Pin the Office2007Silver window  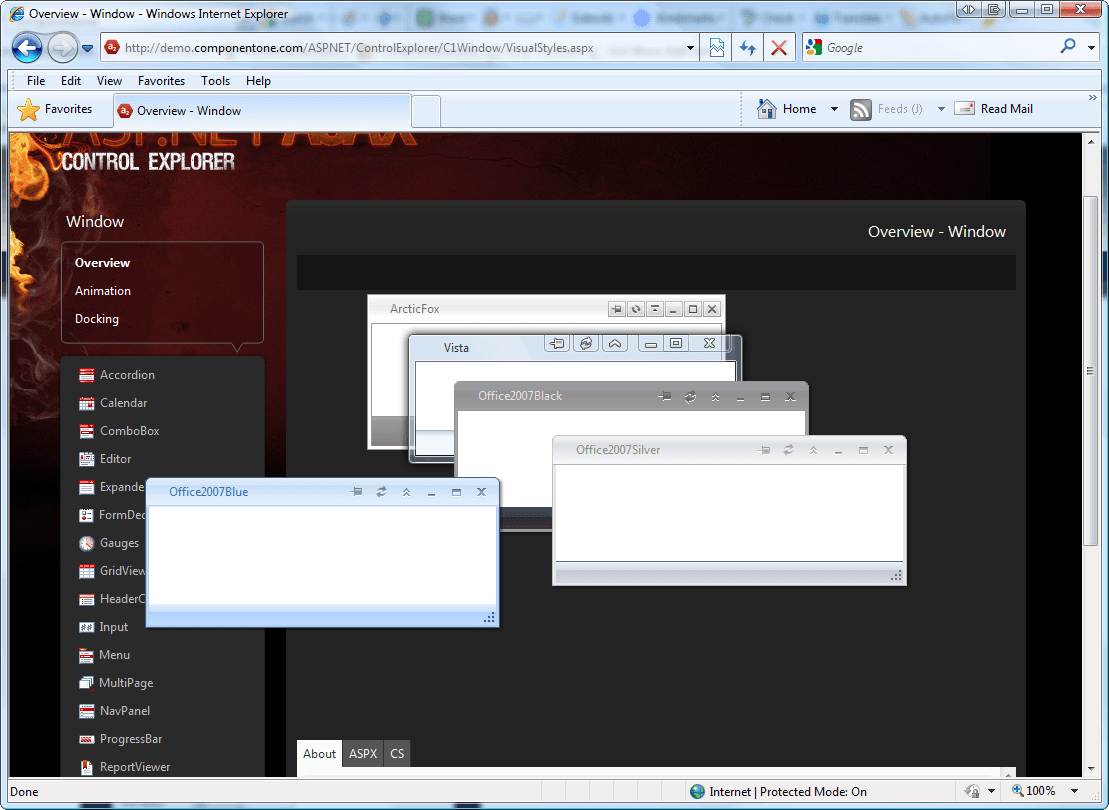pyautogui.click(x=764, y=450)
